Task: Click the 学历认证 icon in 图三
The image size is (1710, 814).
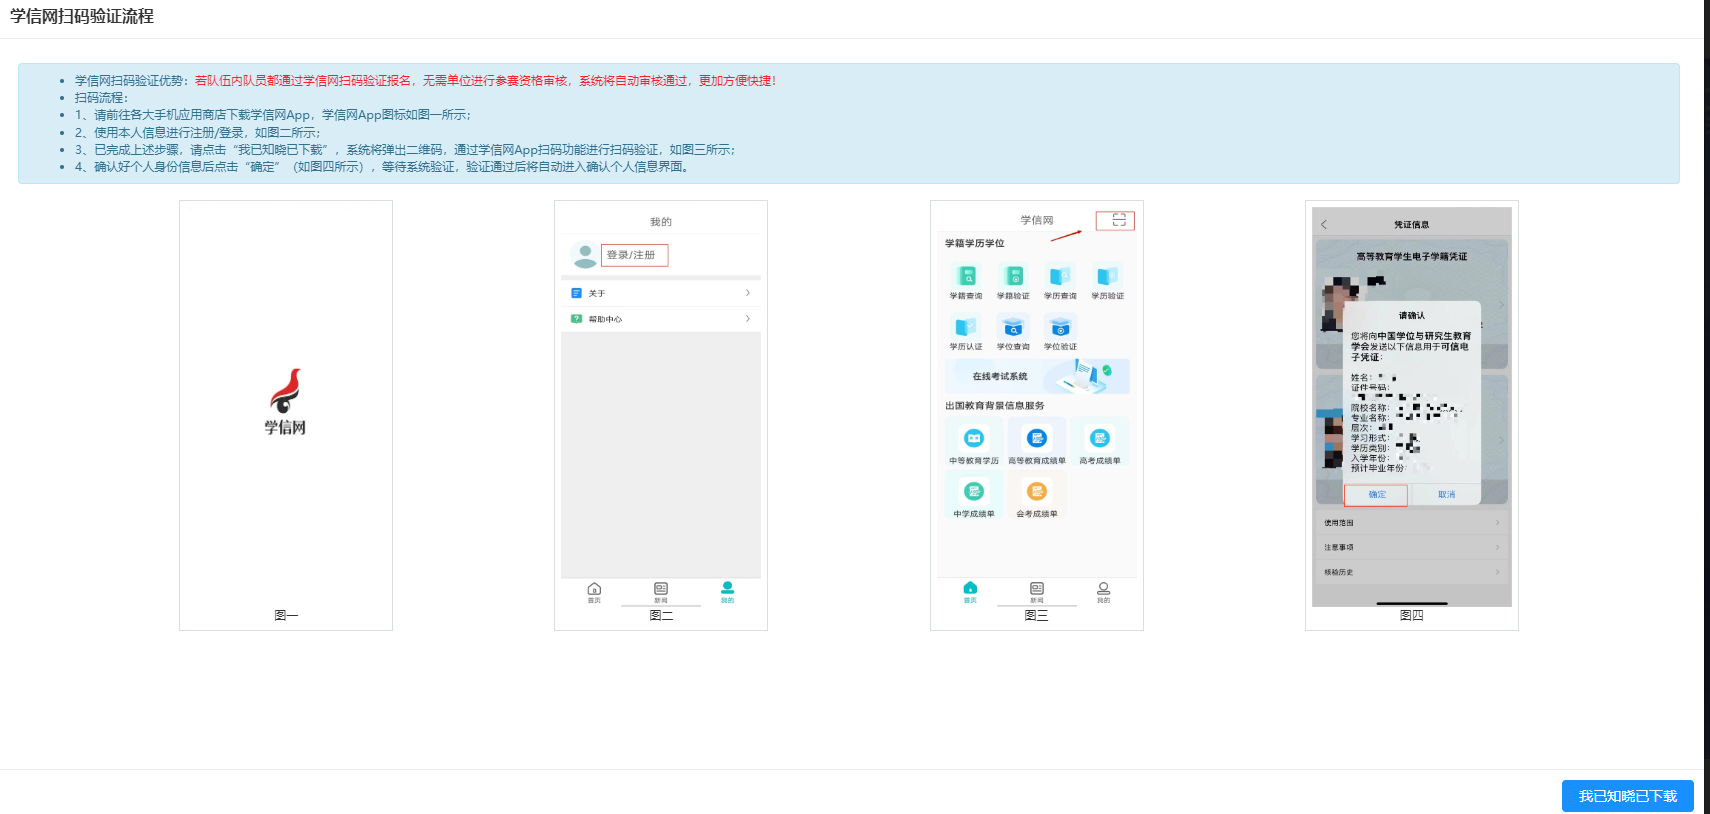Action: click(x=966, y=327)
